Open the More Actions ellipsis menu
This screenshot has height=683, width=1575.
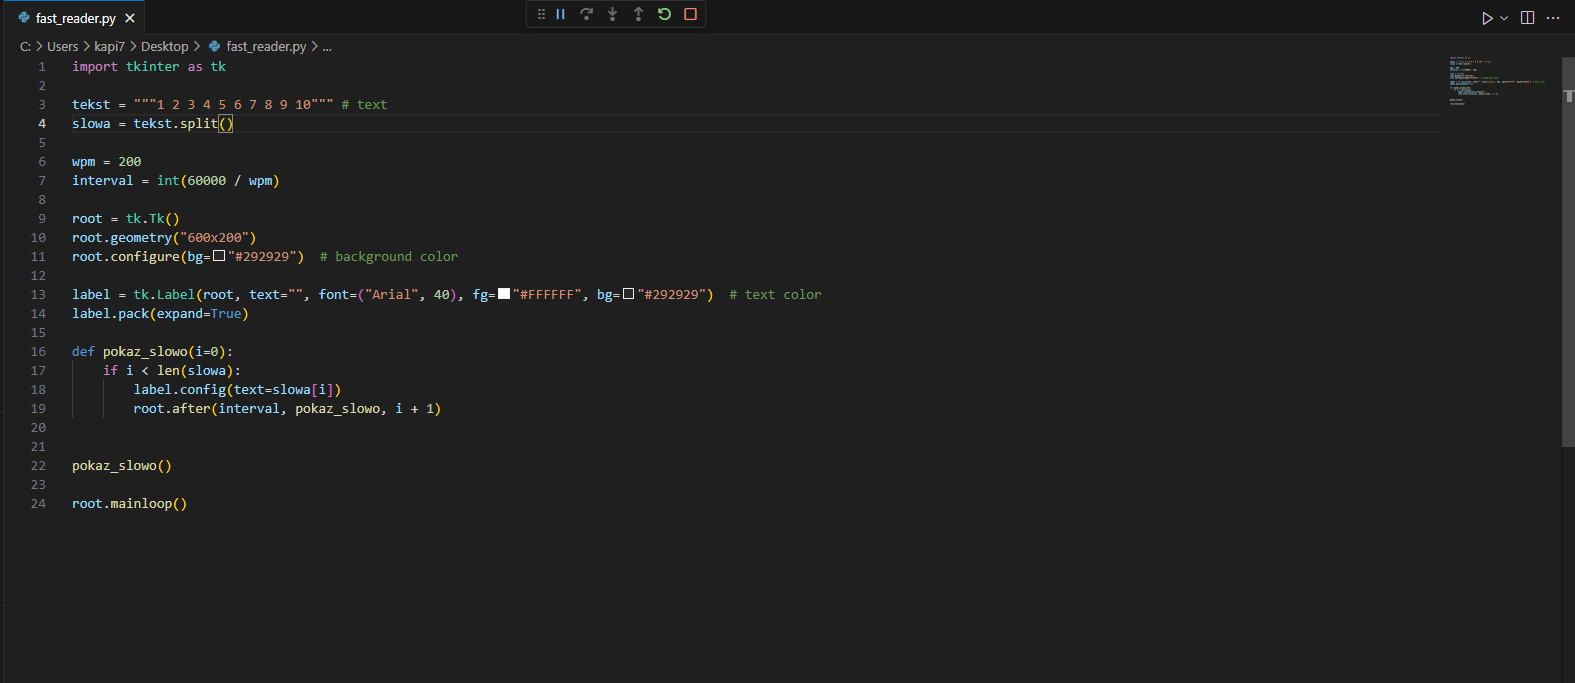click(x=1553, y=18)
